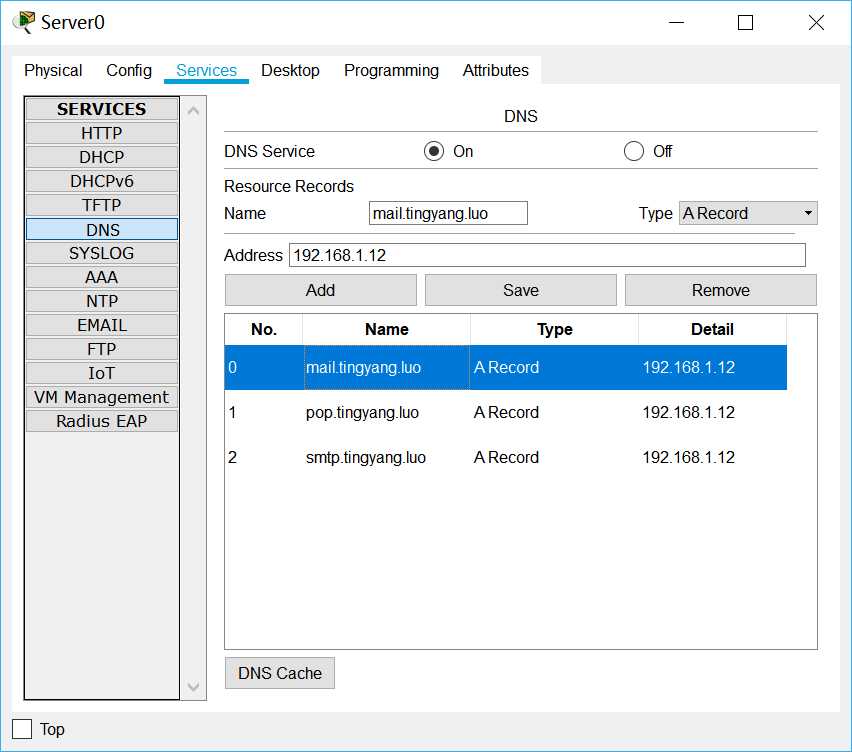This screenshot has width=852, height=752.
Task: Open the EMAIL service page
Action: 102,325
